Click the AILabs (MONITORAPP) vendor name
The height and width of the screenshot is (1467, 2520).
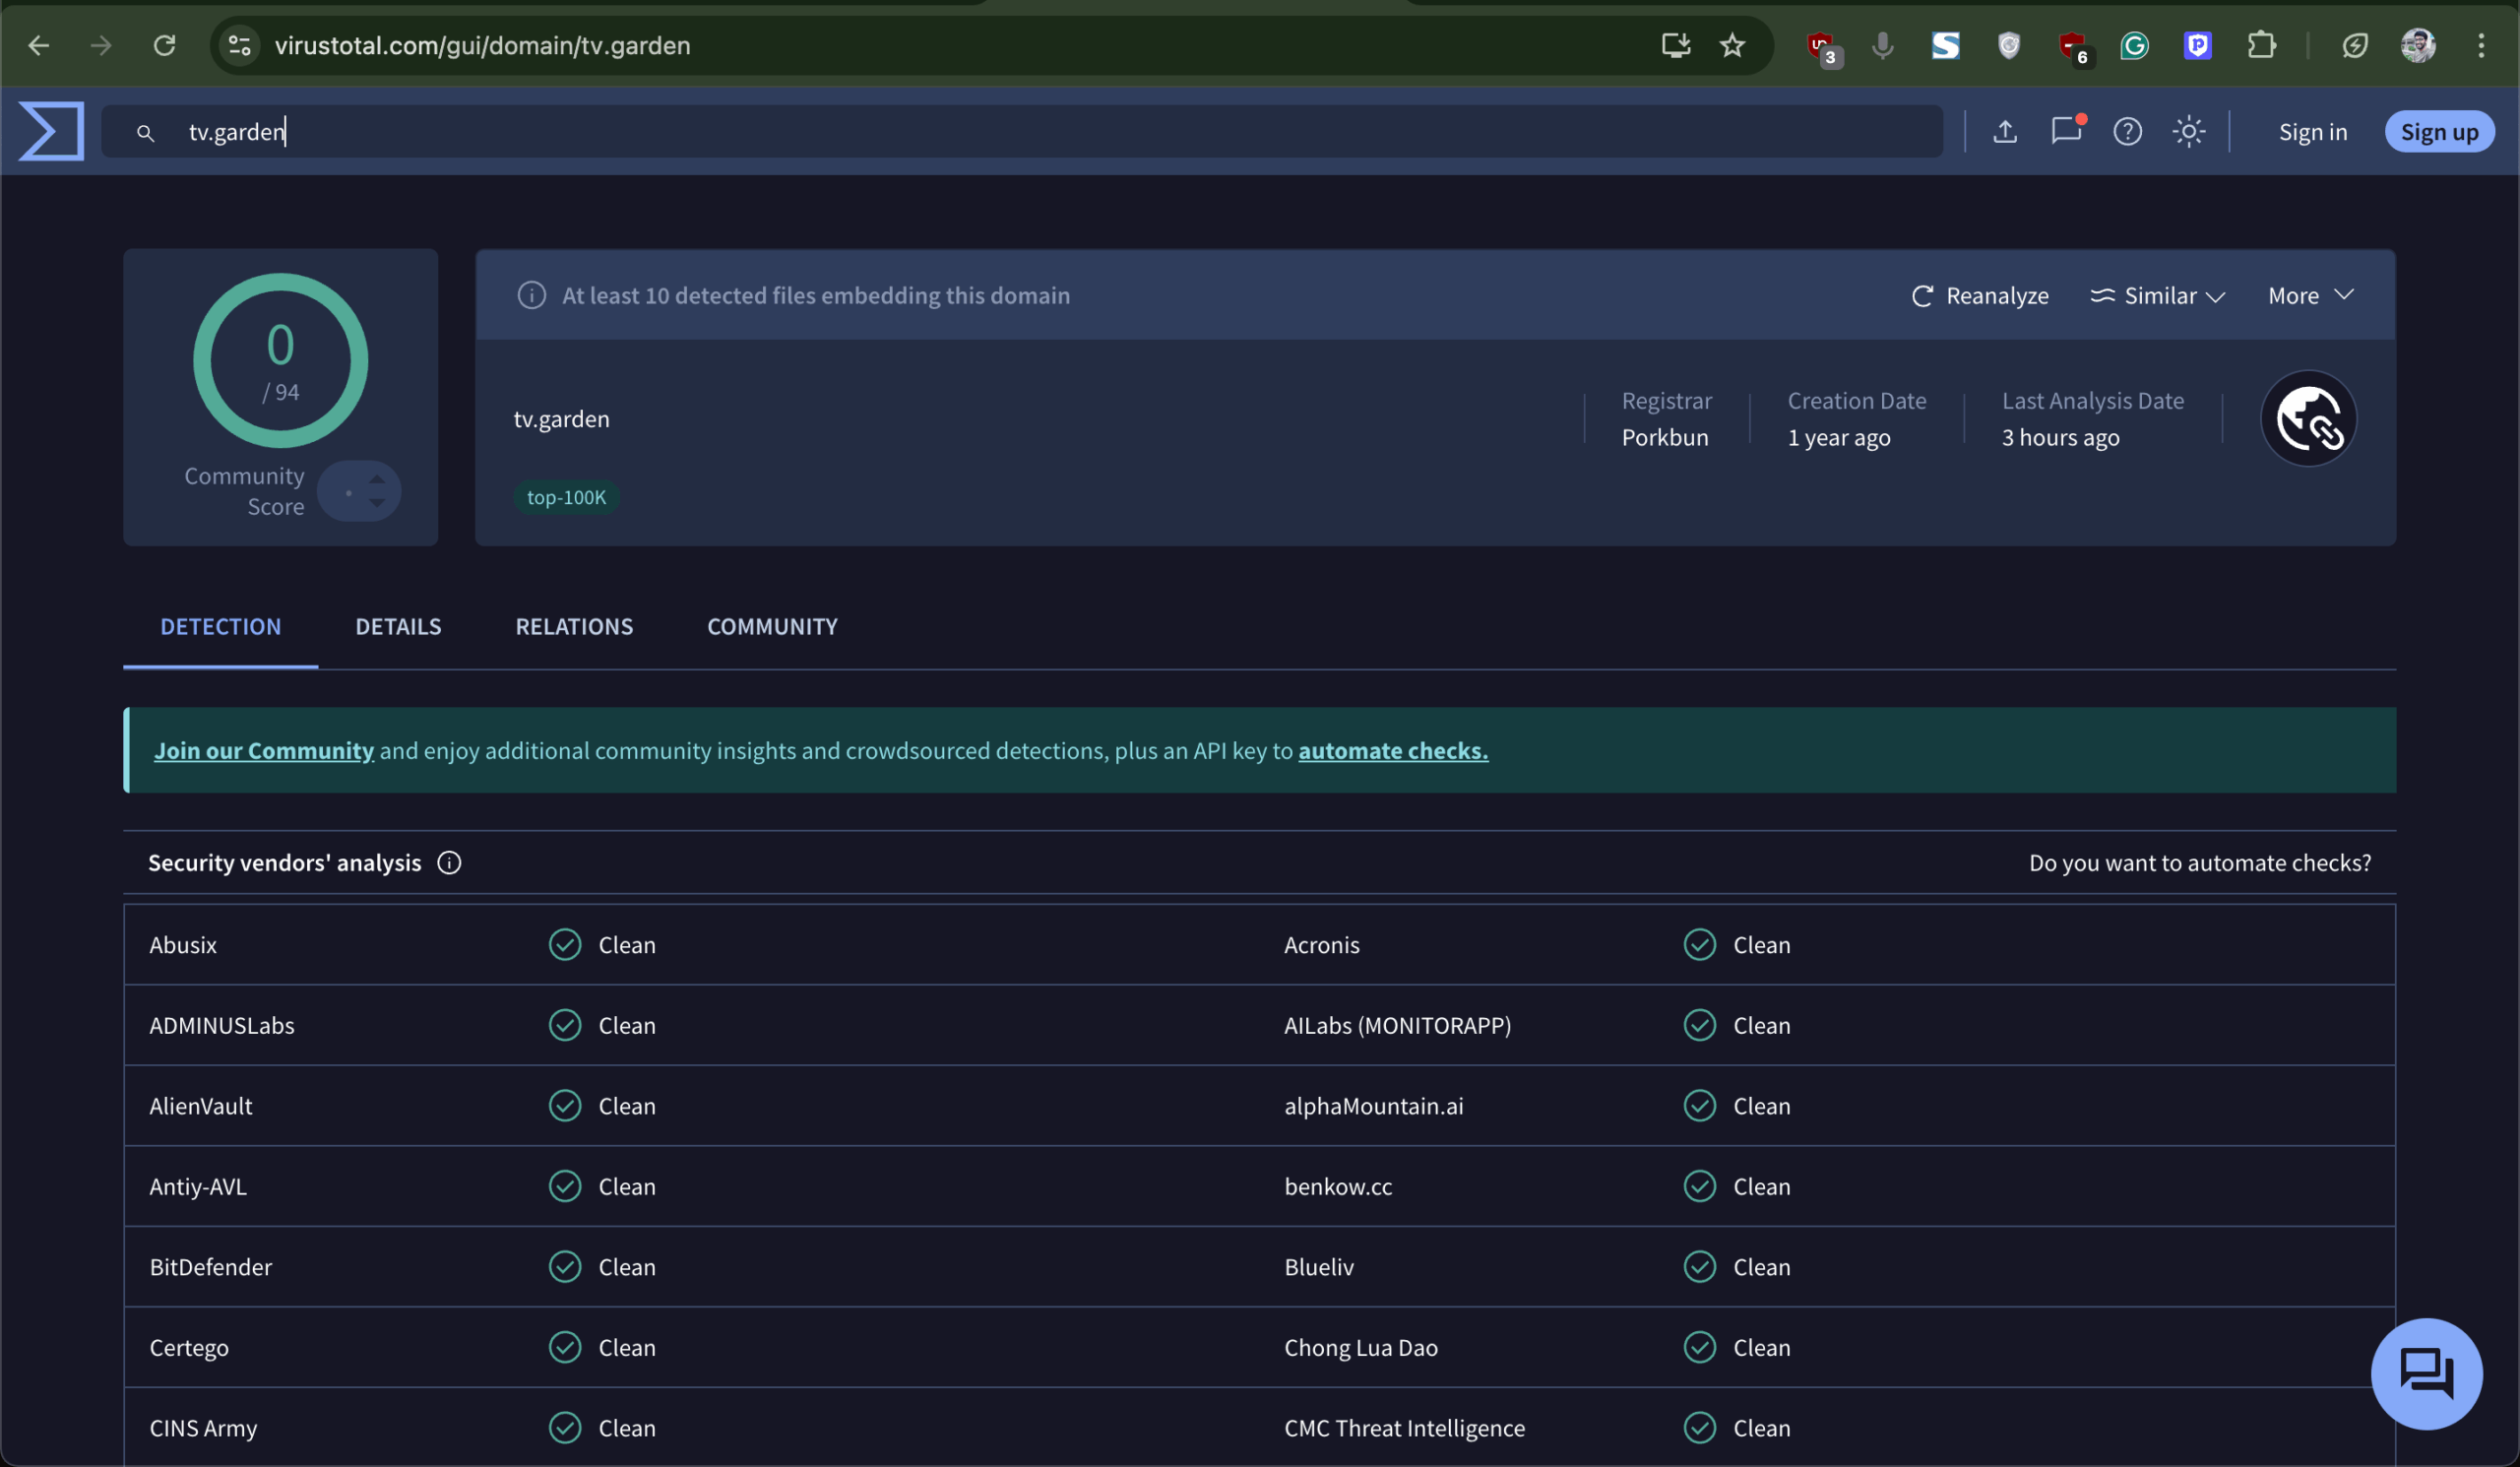(x=1398, y=1025)
